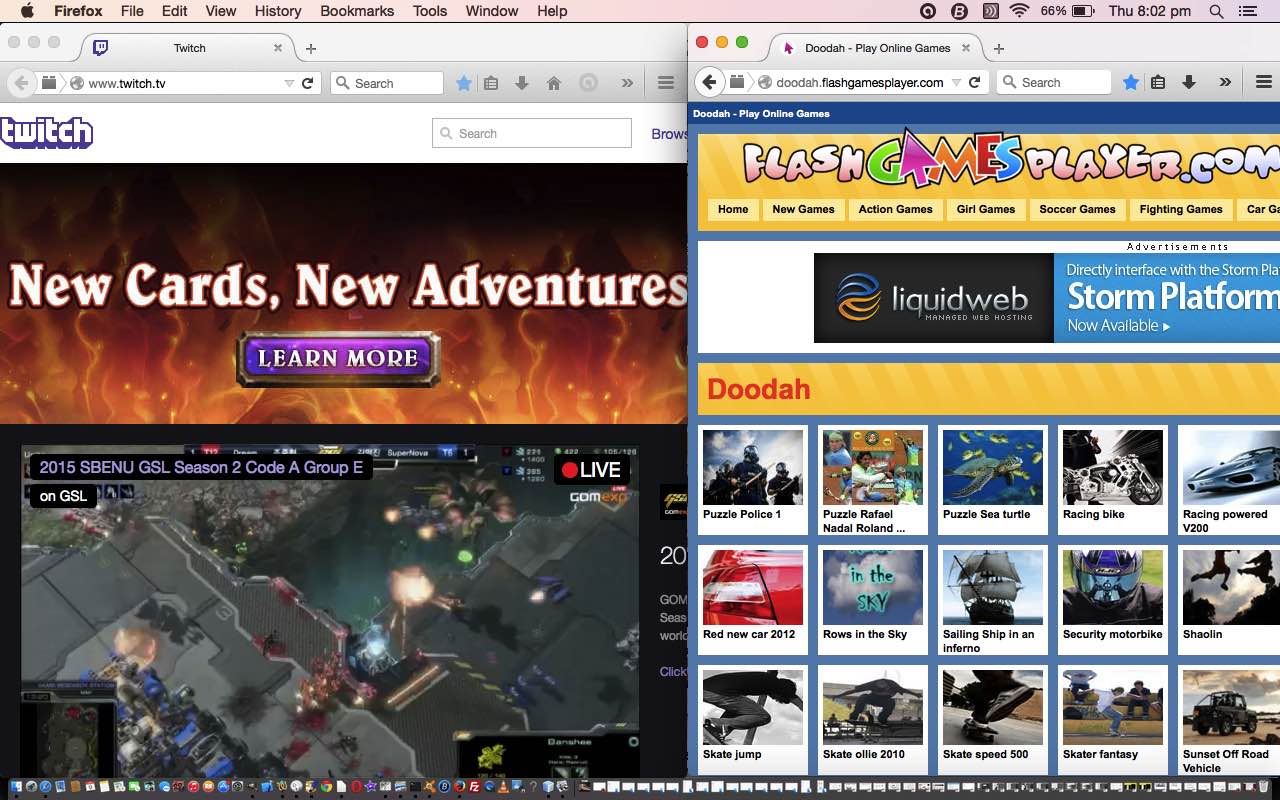Viewport: 1280px width, 800px height.
Task: Open the Skater fantasy game thumbnail
Action: pos(1113,707)
